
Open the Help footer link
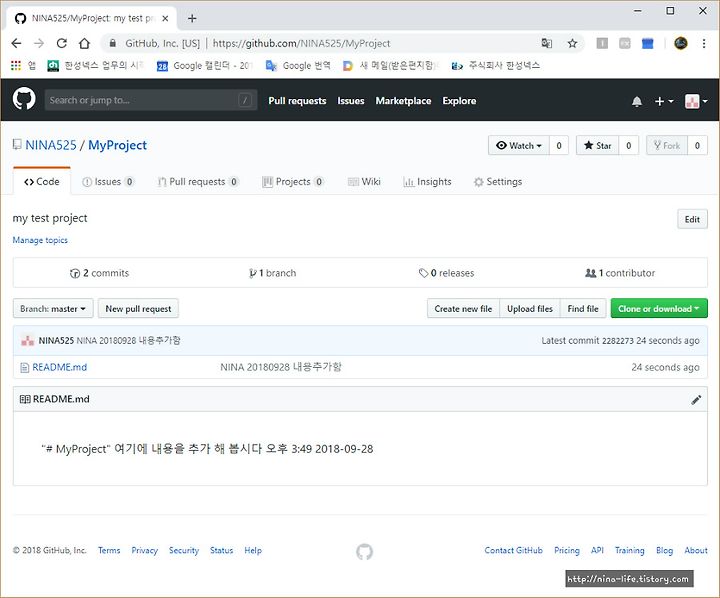253,550
